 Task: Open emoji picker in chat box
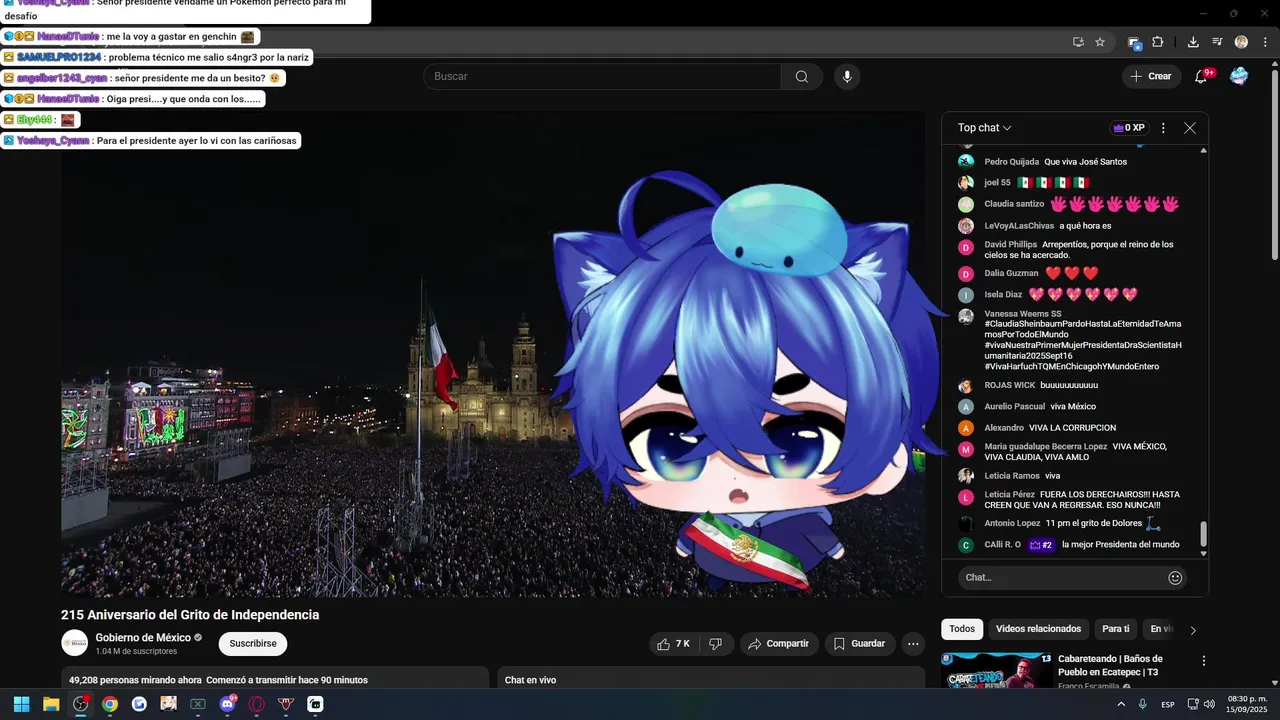point(1175,577)
